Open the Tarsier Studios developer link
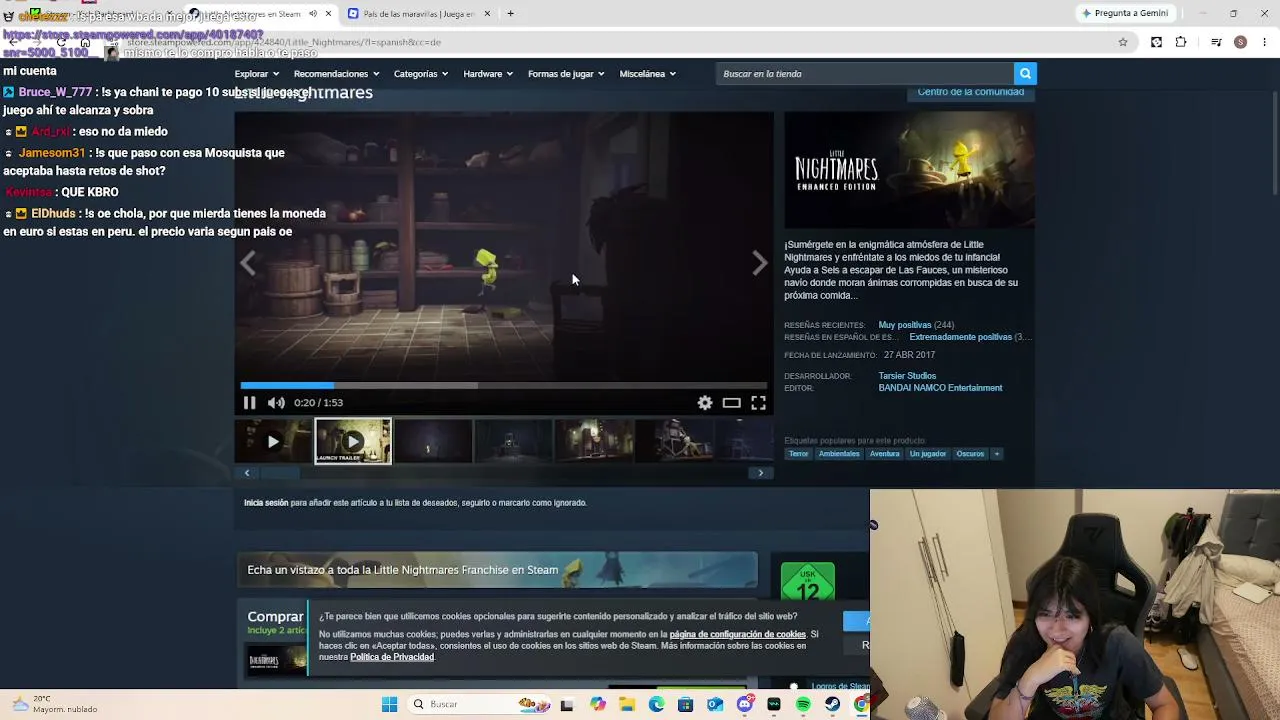The width and height of the screenshot is (1280, 720). click(x=907, y=376)
